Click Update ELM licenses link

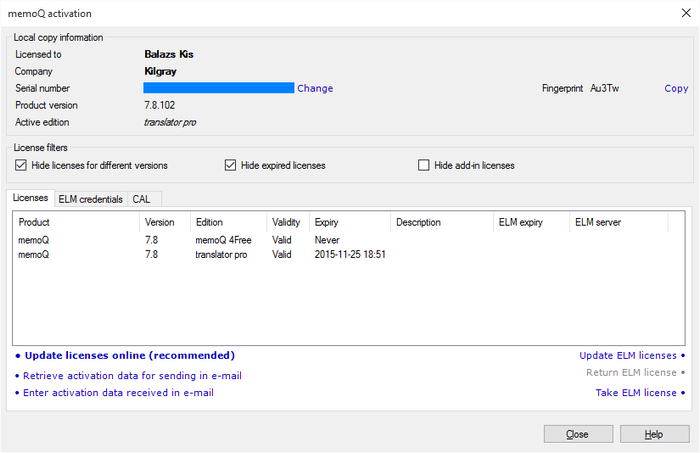[x=628, y=355]
